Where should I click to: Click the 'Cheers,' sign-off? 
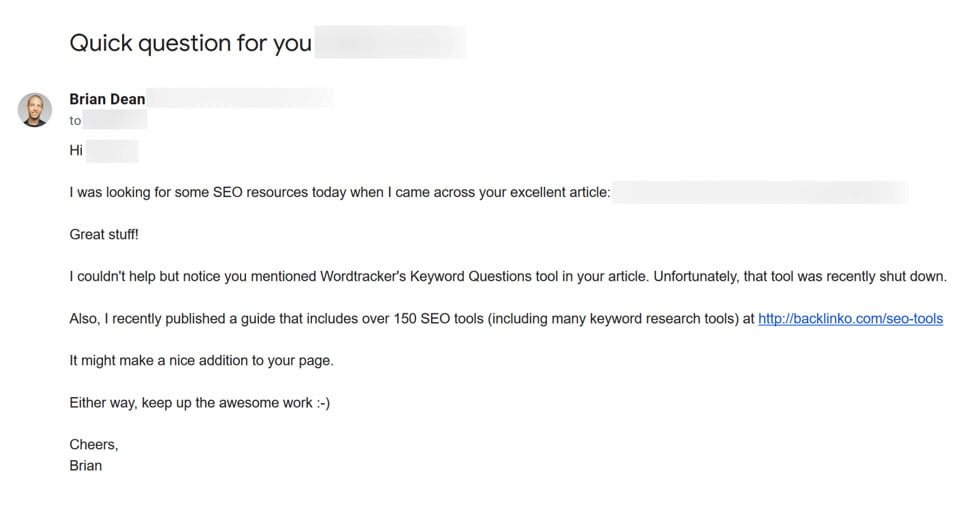93,444
